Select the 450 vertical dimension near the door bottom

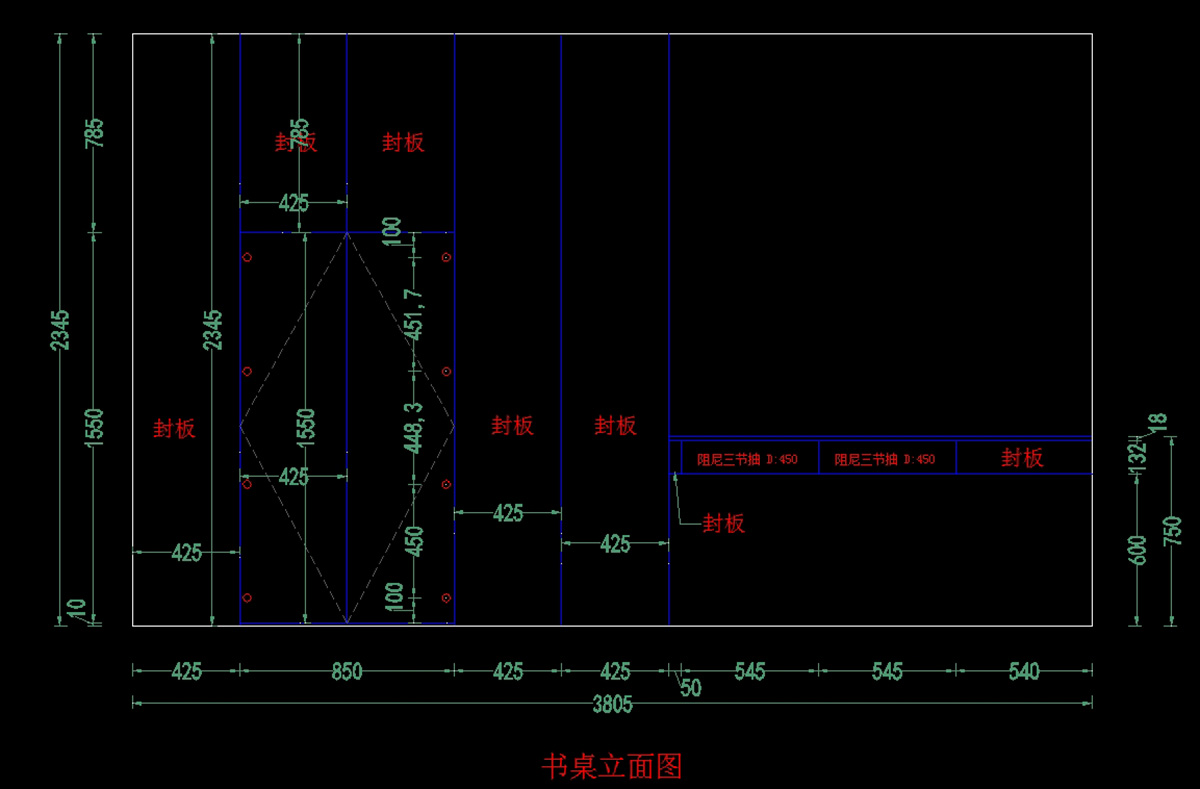tap(415, 541)
